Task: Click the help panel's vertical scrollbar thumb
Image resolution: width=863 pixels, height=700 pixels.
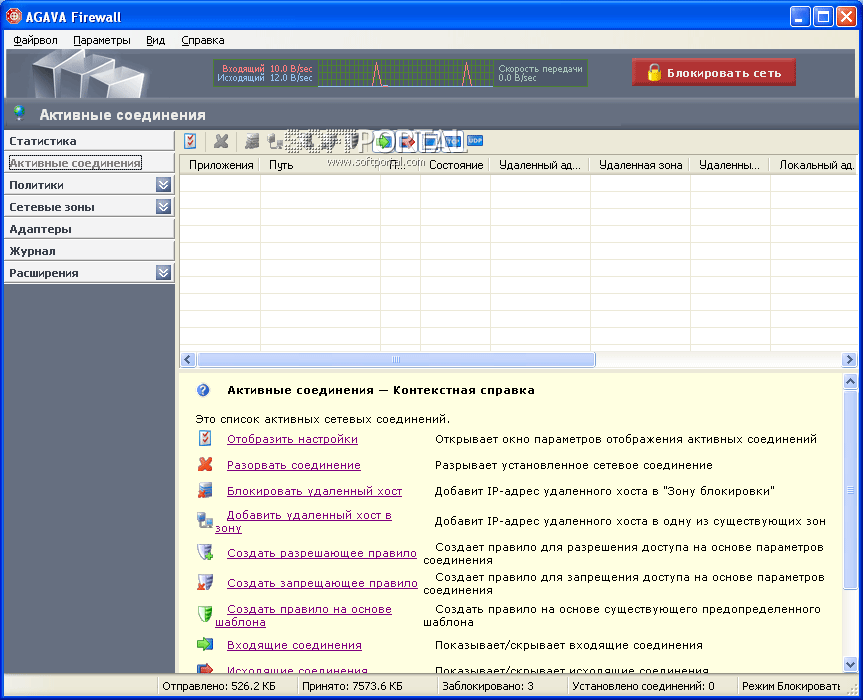Action: click(x=850, y=490)
